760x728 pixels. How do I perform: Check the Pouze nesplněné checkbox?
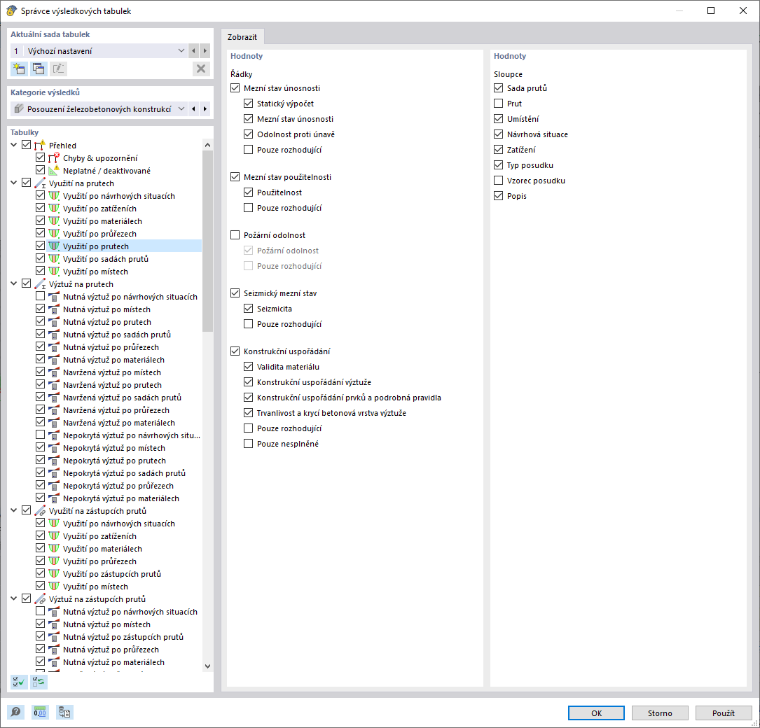[248, 443]
